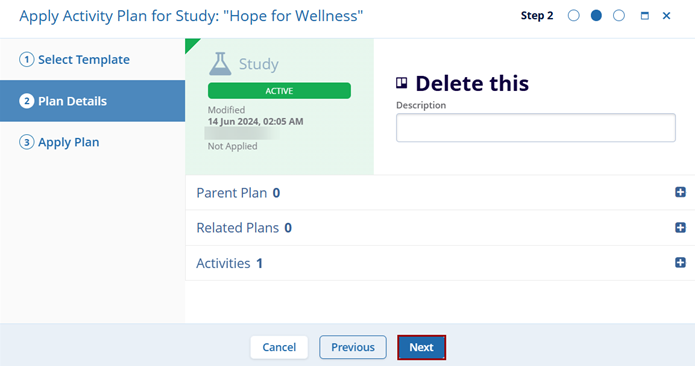Image resolution: width=695 pixels, height=366 pixels.
Task: Select the filled second step indicator circle
Action: pos(596,16)
